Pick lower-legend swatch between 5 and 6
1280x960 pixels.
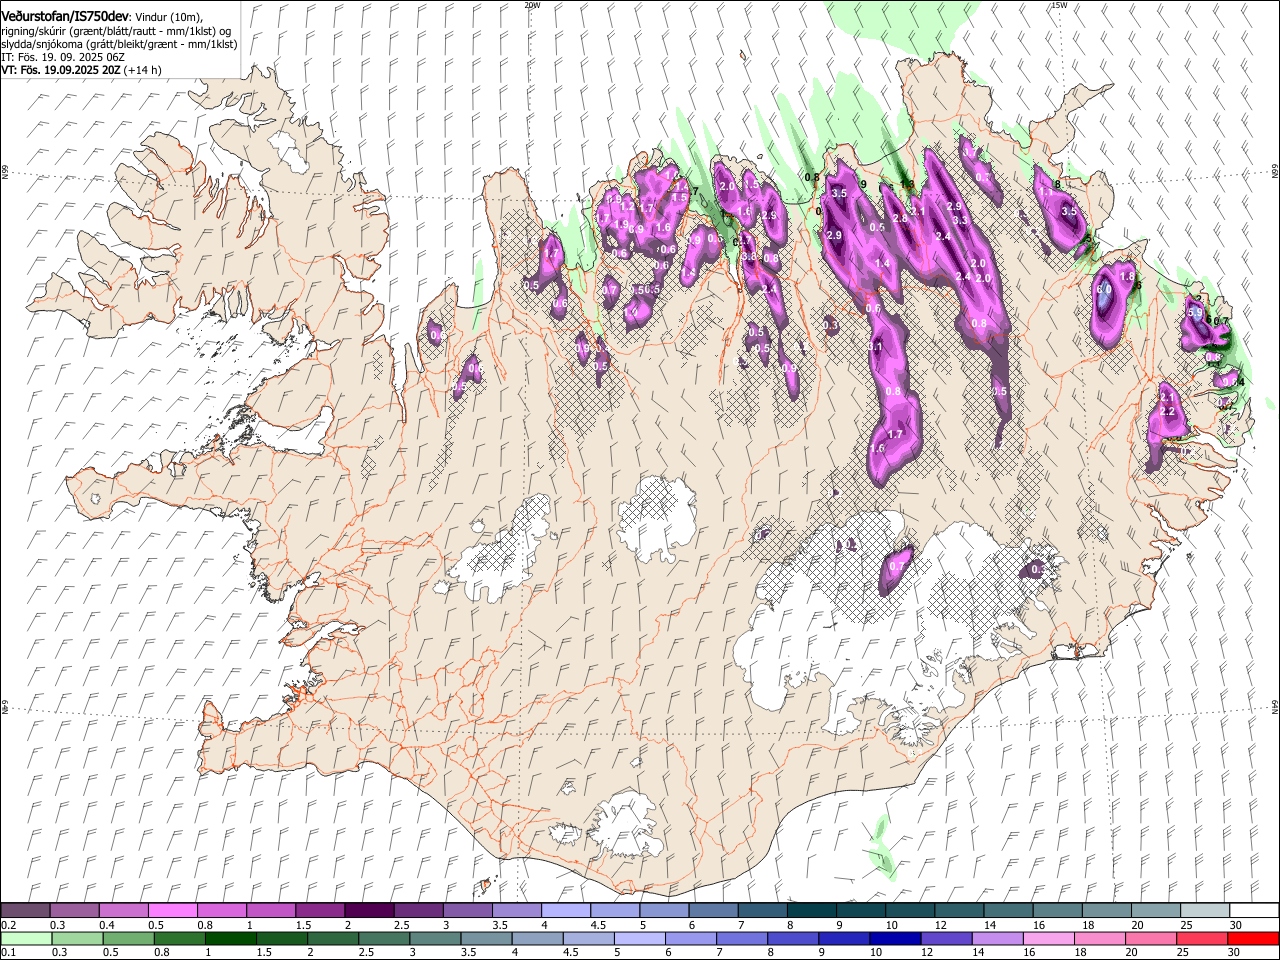click(x=640, y=938)
